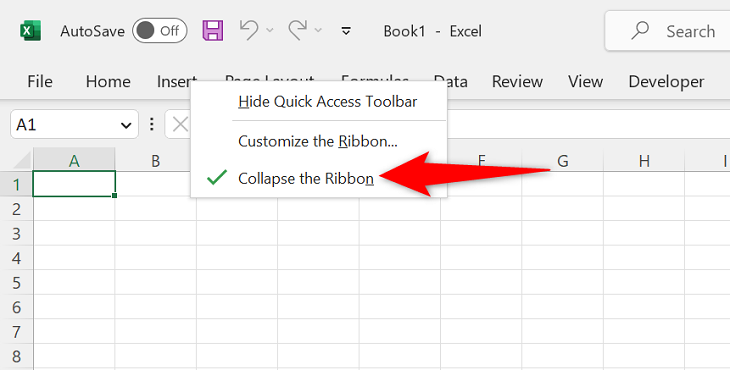Toggle the AutoSave switch
This screenshot has width=730, height=370.
160,31
